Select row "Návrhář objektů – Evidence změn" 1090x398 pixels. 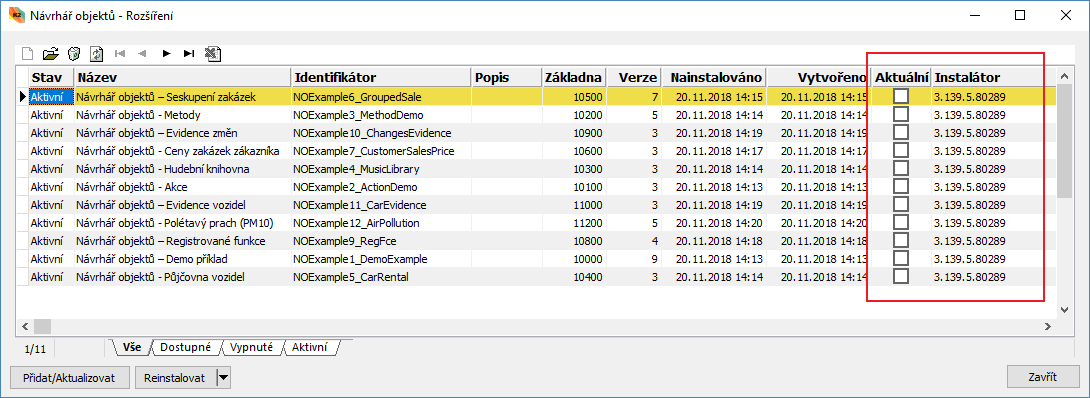[536, 133]
